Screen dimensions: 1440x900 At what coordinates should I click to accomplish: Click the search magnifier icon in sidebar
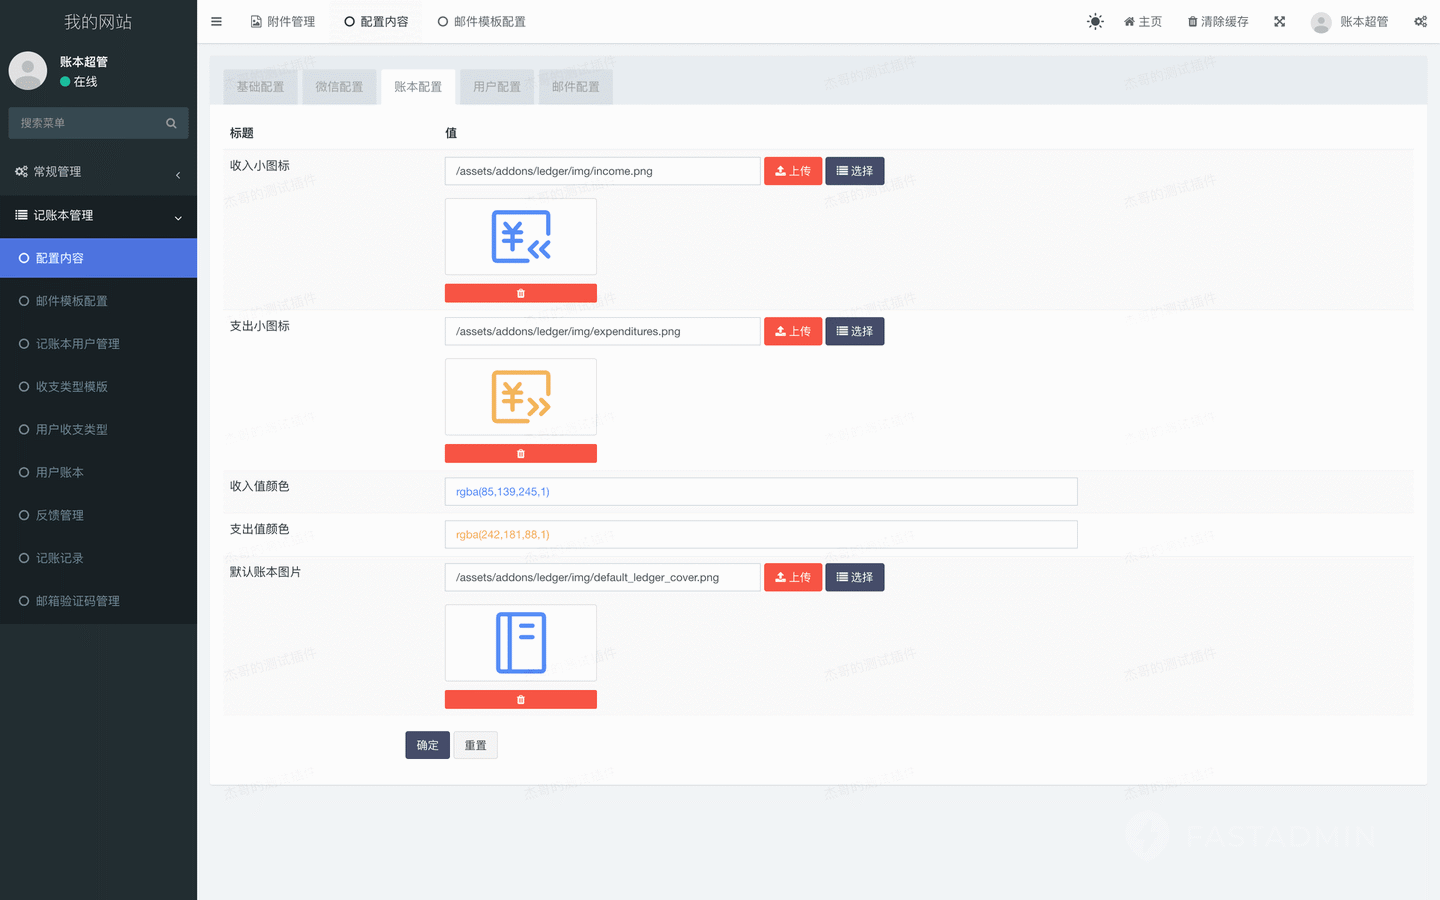pos(171,123)
